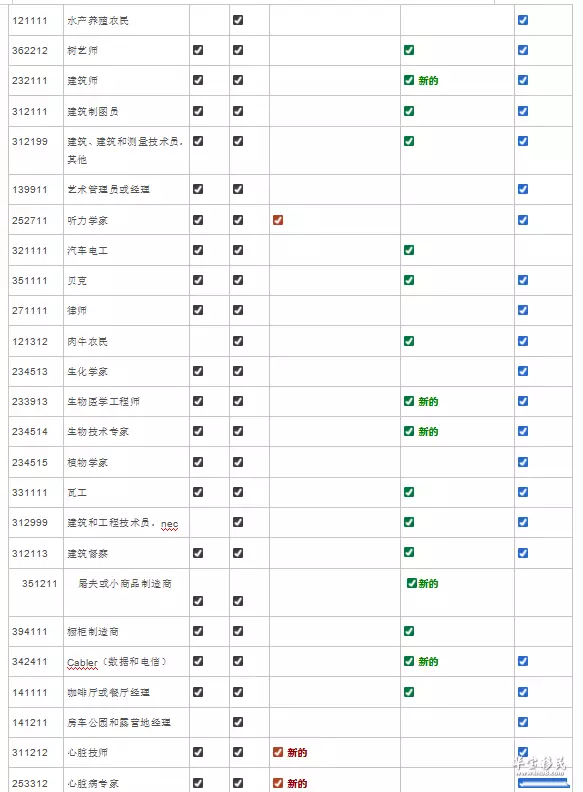
Task: Toggle the blue checkbox in row 271111
Action: point(523,310)
